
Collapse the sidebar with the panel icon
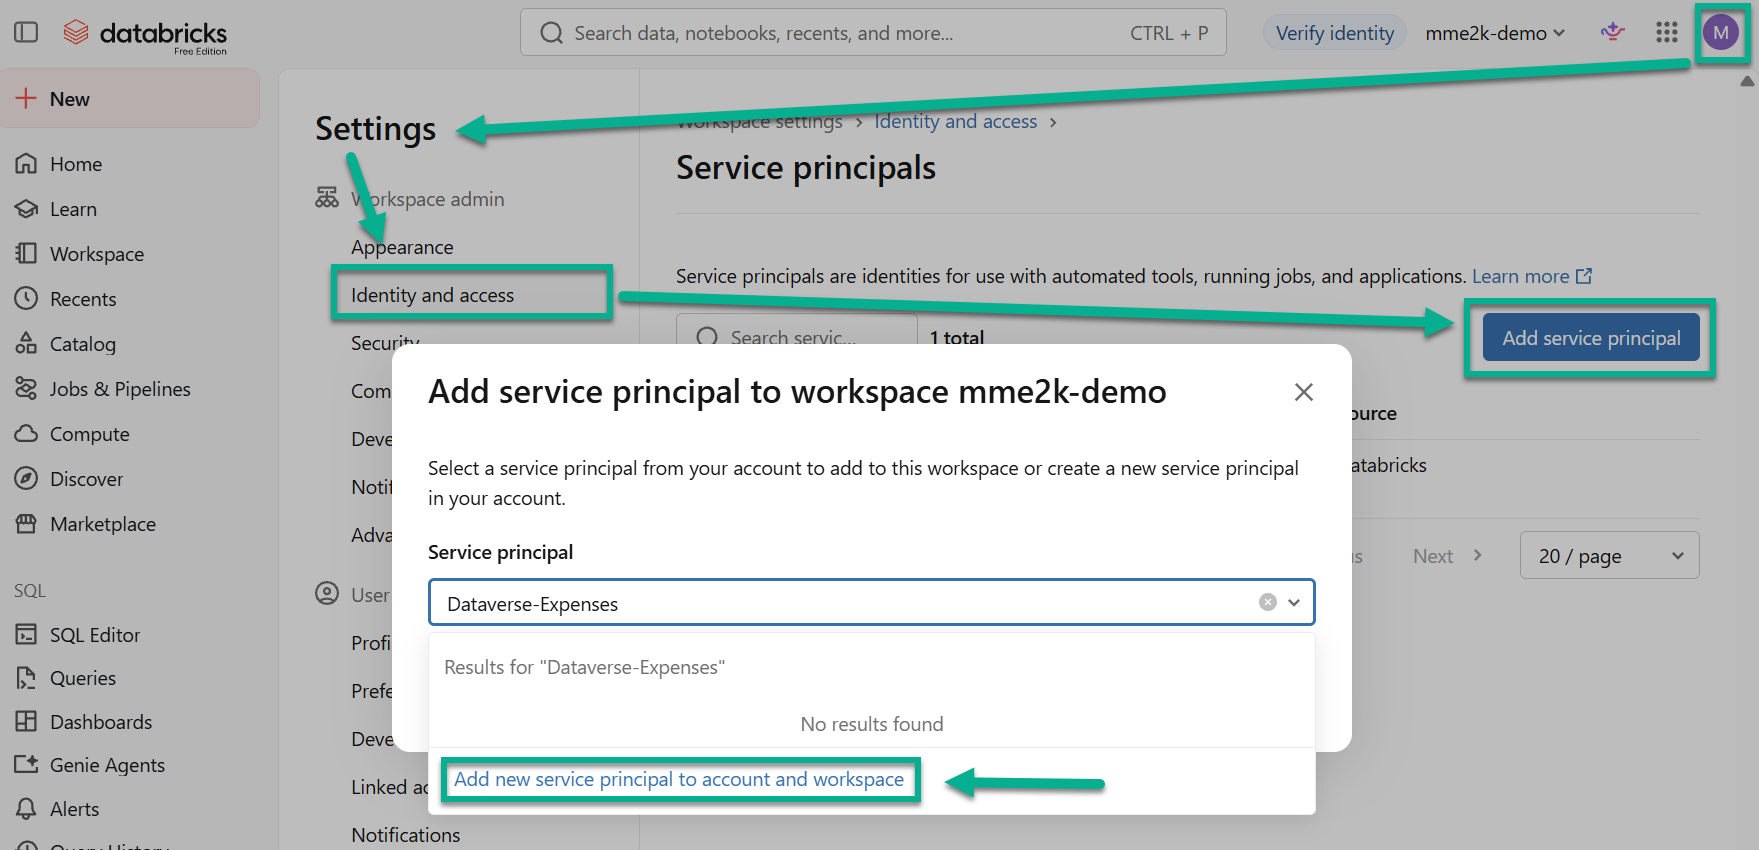(26, 33)
